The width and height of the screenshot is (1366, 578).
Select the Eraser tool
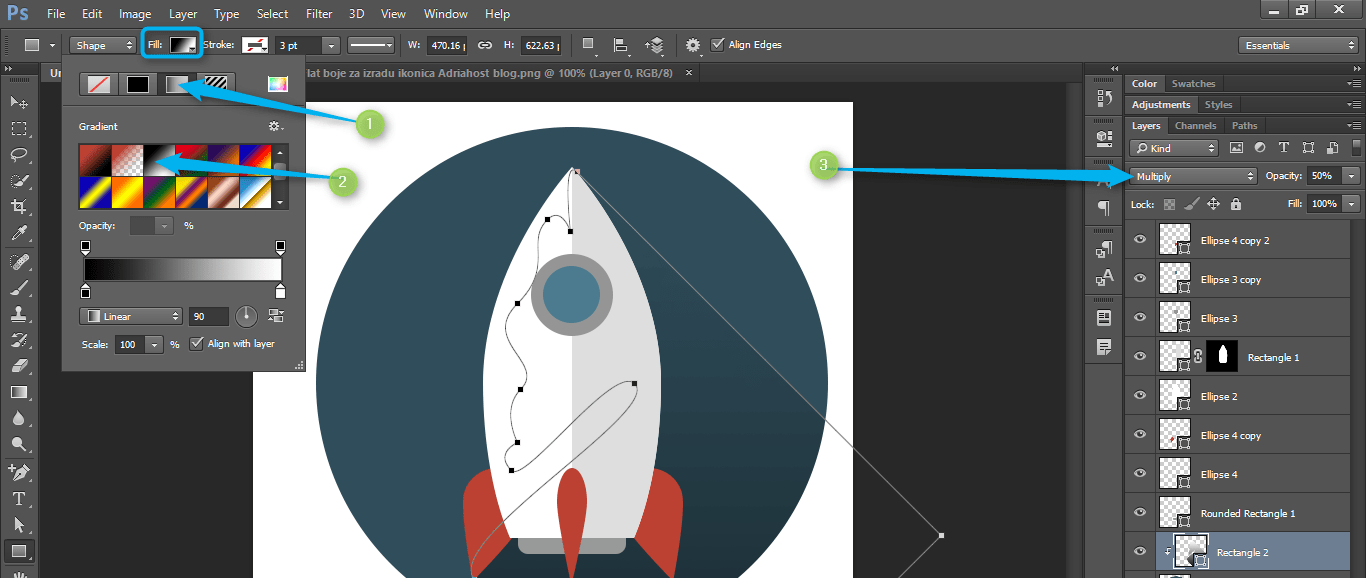click(x=18, y=366)
